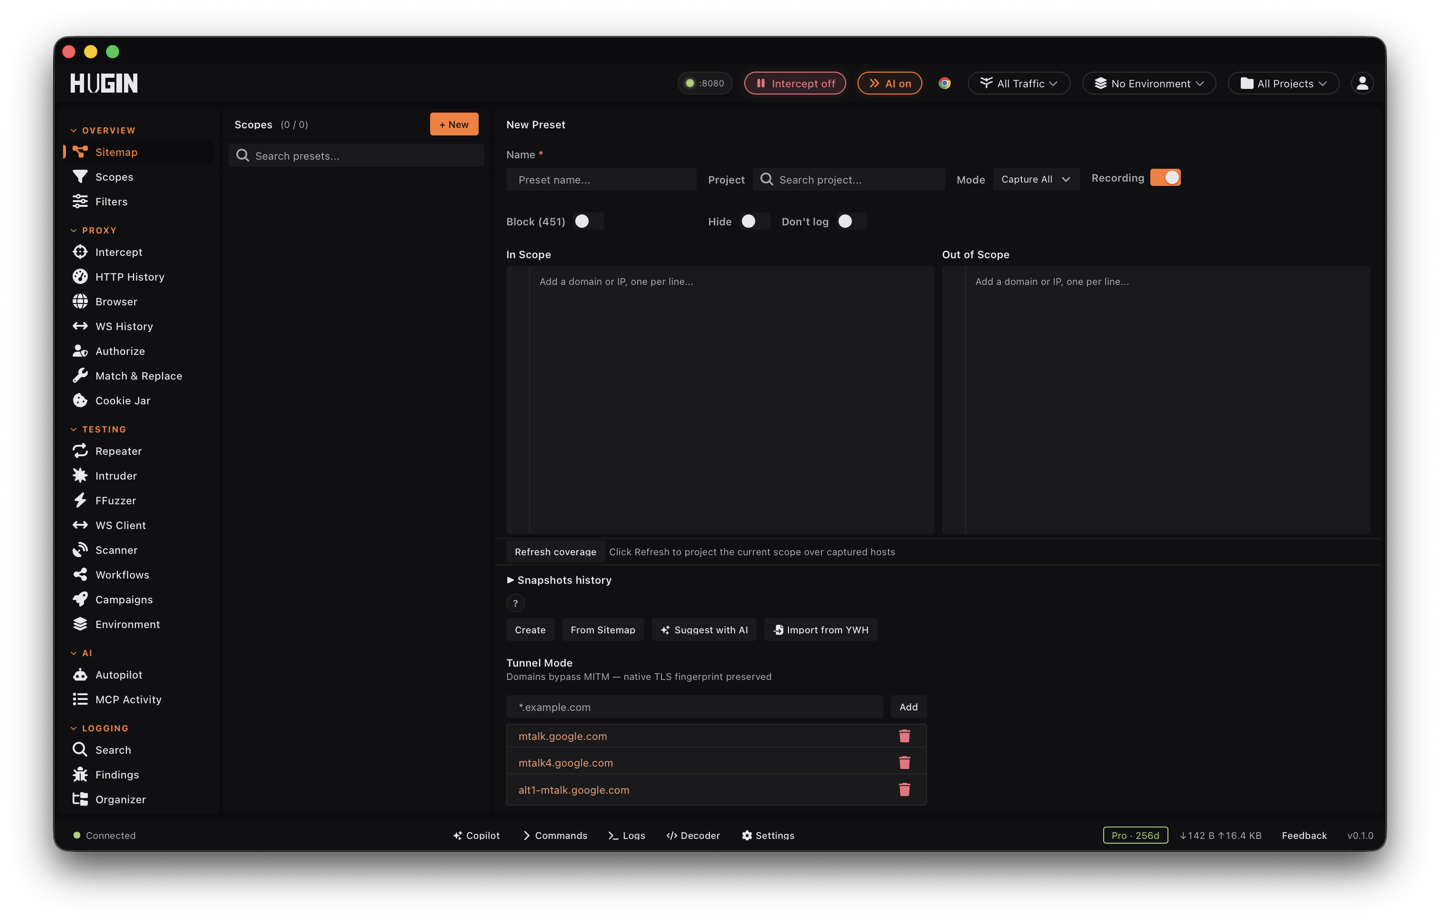Open the FFuzzer lightning icon
Image resolution: width=1440 pixels, height=922 pixels.
coord(80,501)
